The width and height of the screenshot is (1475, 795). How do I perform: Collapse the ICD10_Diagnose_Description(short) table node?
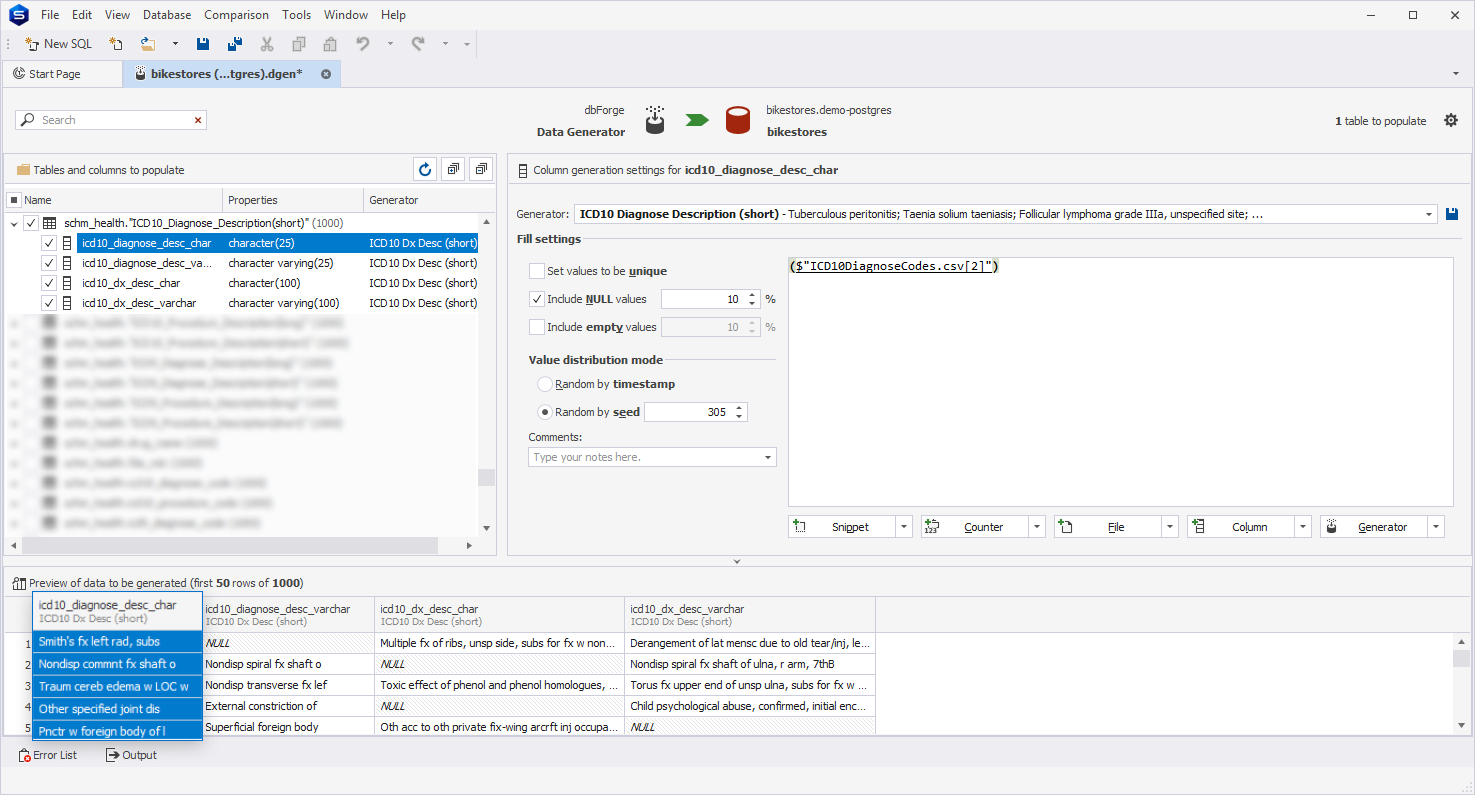click(x=14, y=224)
